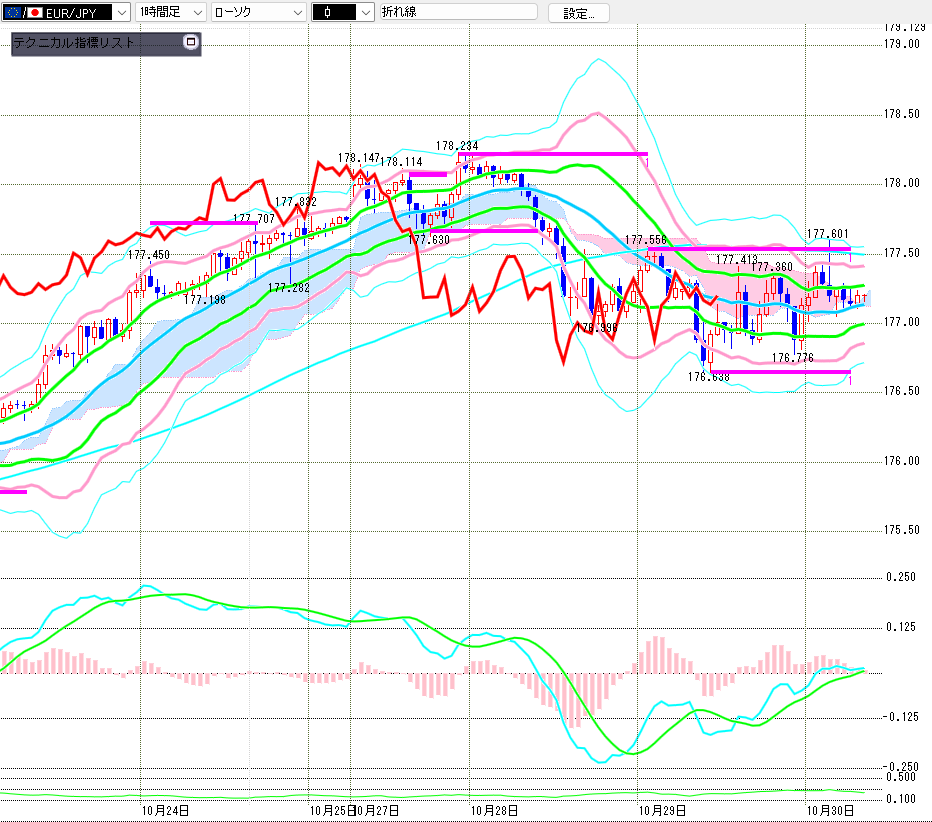This screenshot has height=822, width=932.
Task: Open the 1時間足 timeframe dropdown
Action: [196, 12]
